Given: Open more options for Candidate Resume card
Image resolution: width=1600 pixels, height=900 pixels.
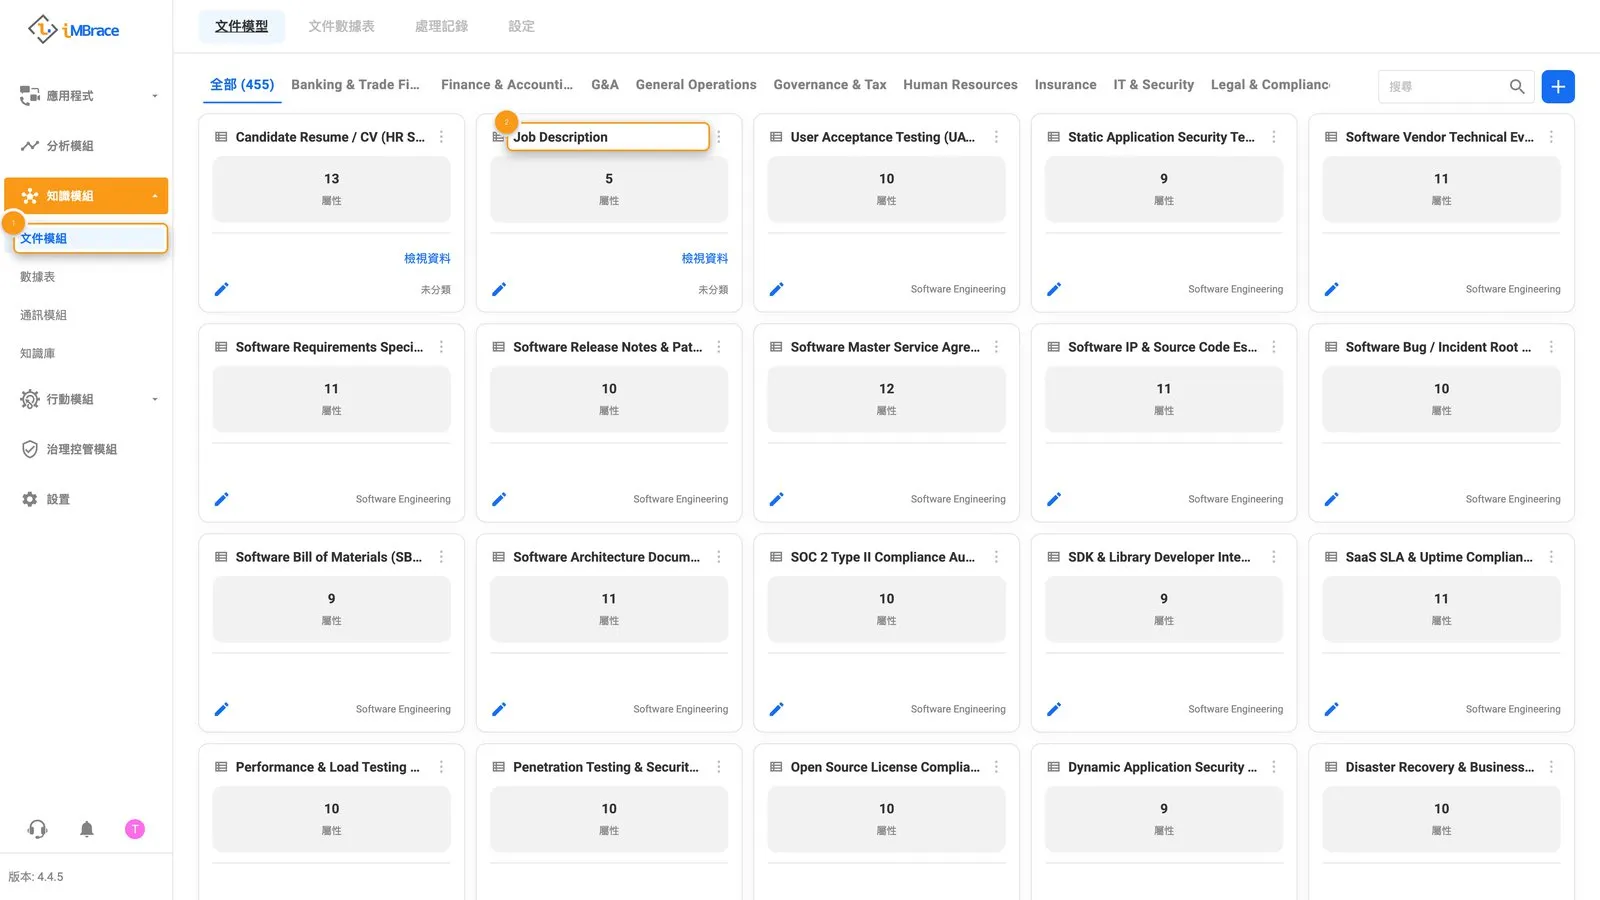Looking at the screenshot, I should [441, 137].
